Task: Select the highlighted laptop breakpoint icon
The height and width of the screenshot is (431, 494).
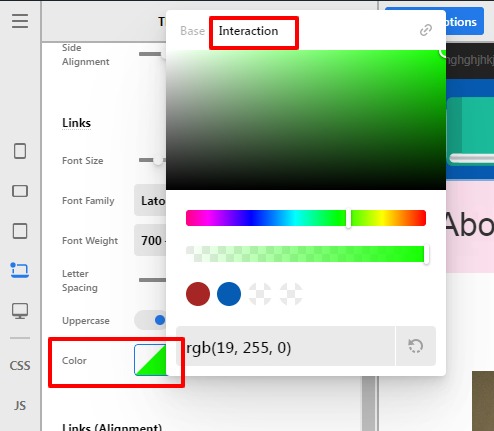Action: click(x=20, y=270)
